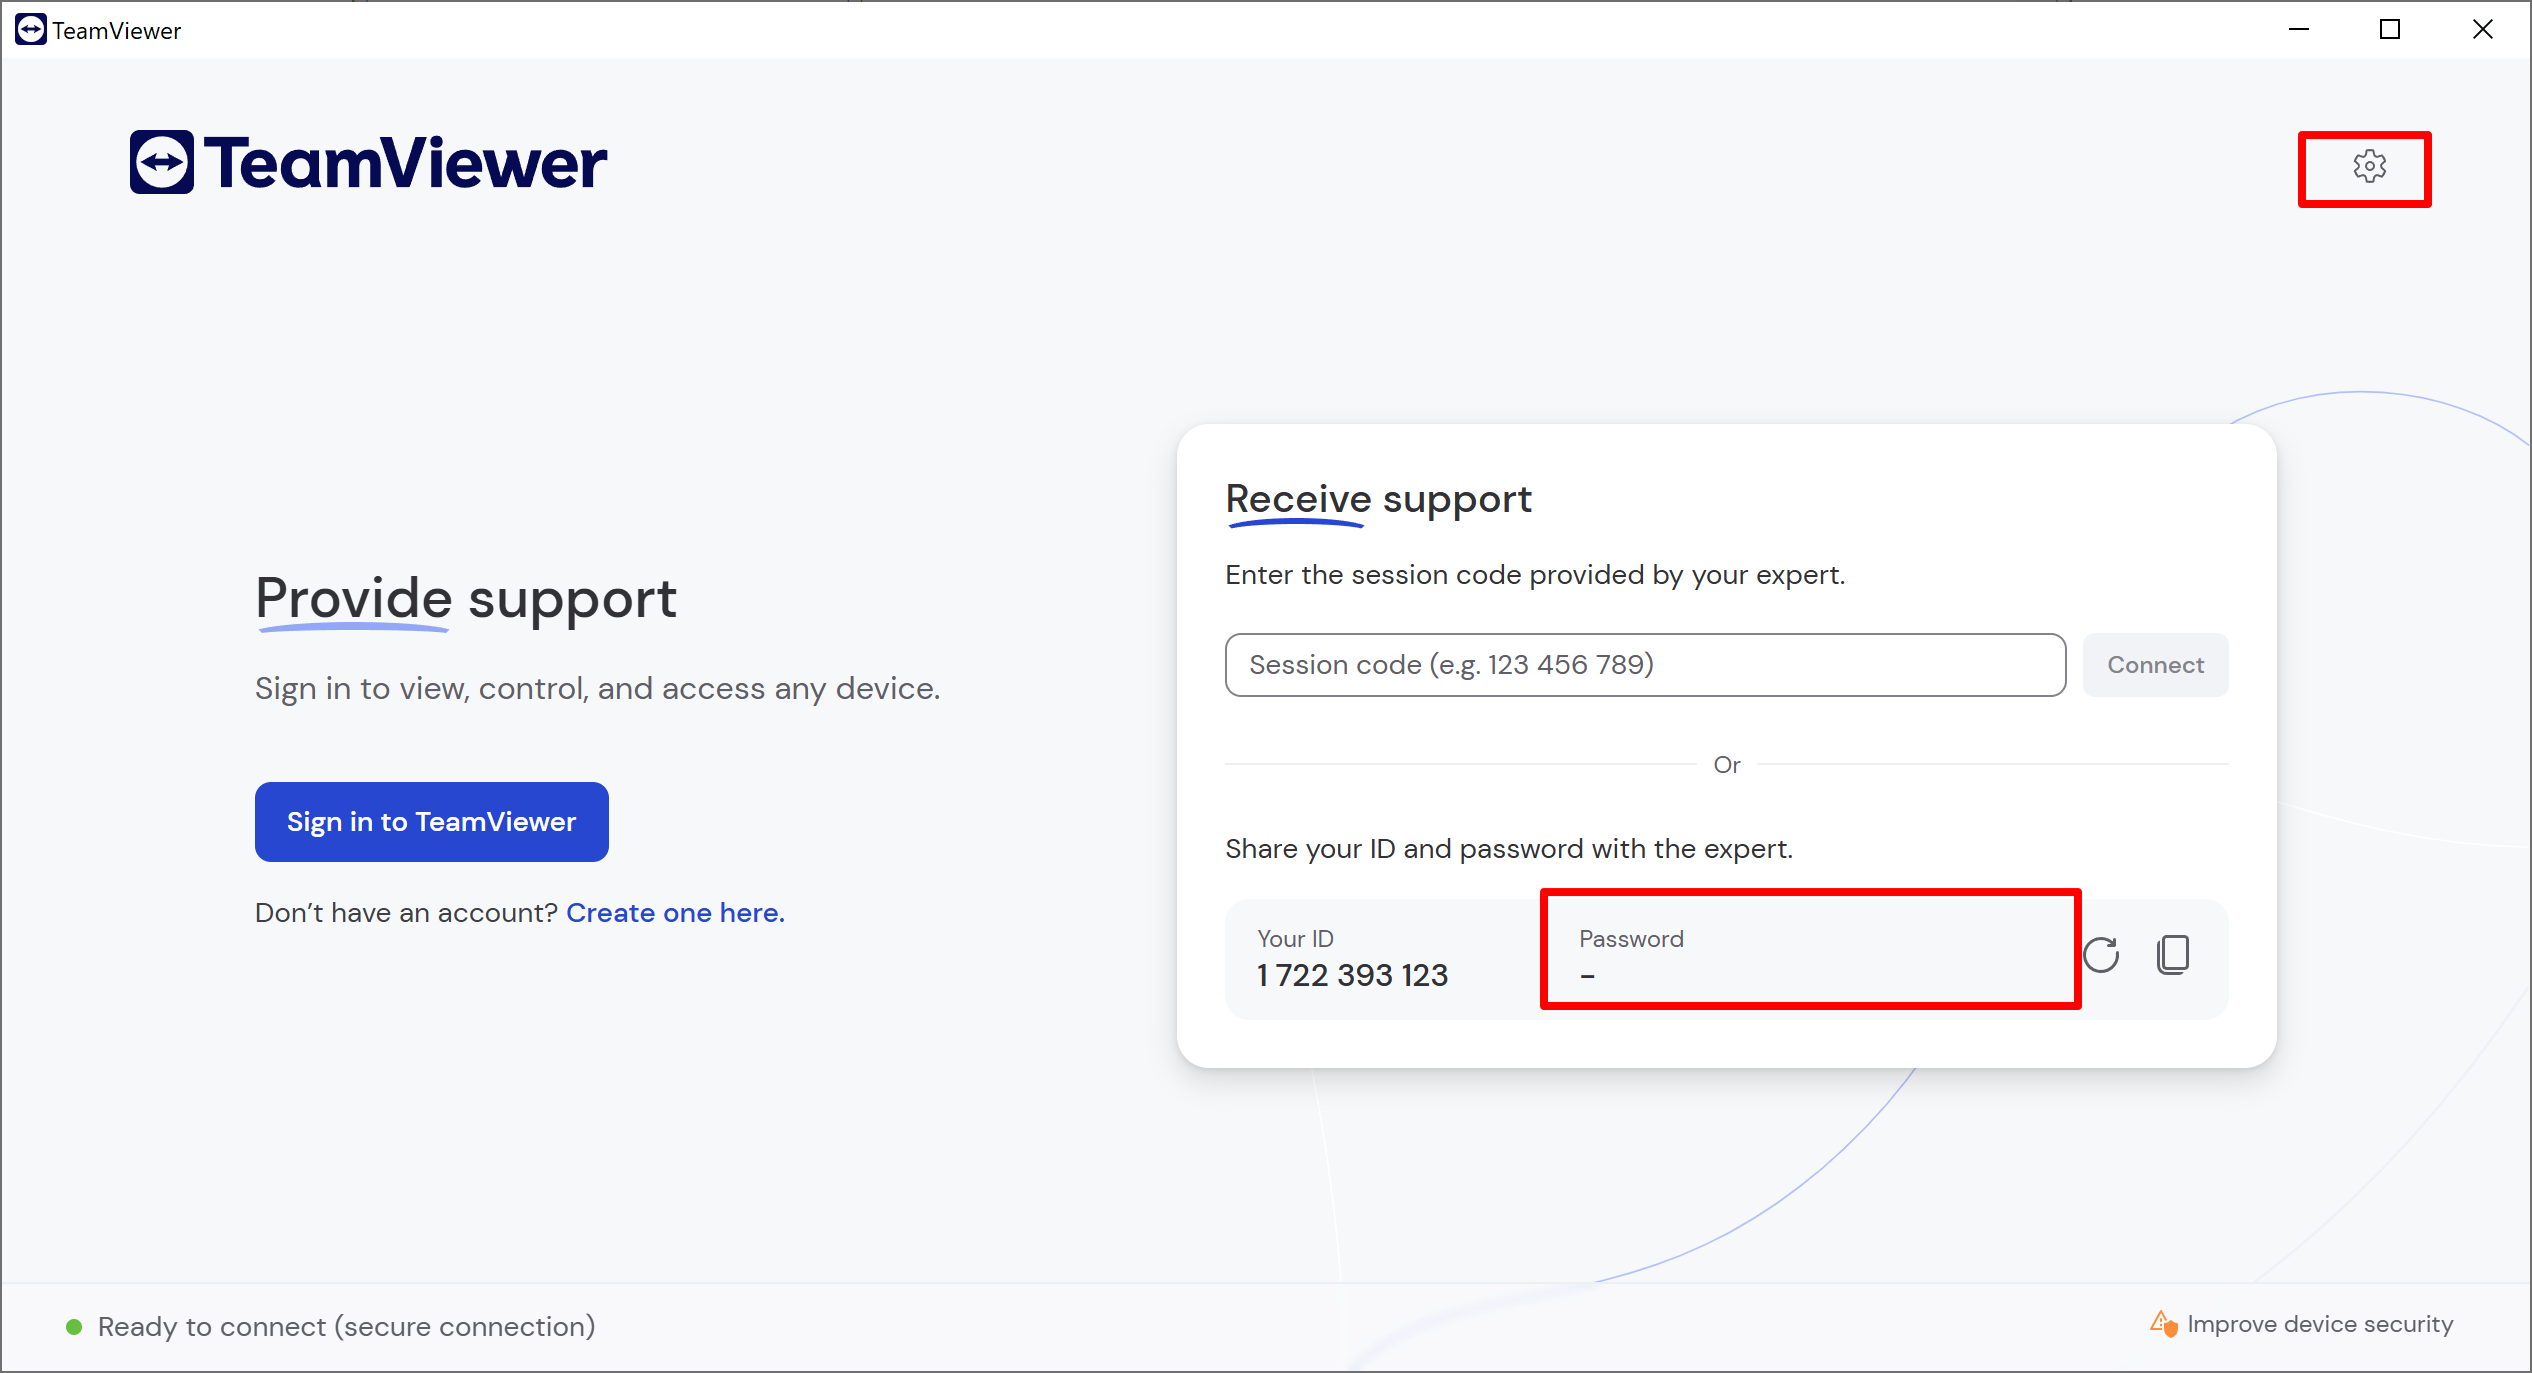Focus the Session code input field
The height and width of the screenshot is (1373, 2532).
(1645, 665)
